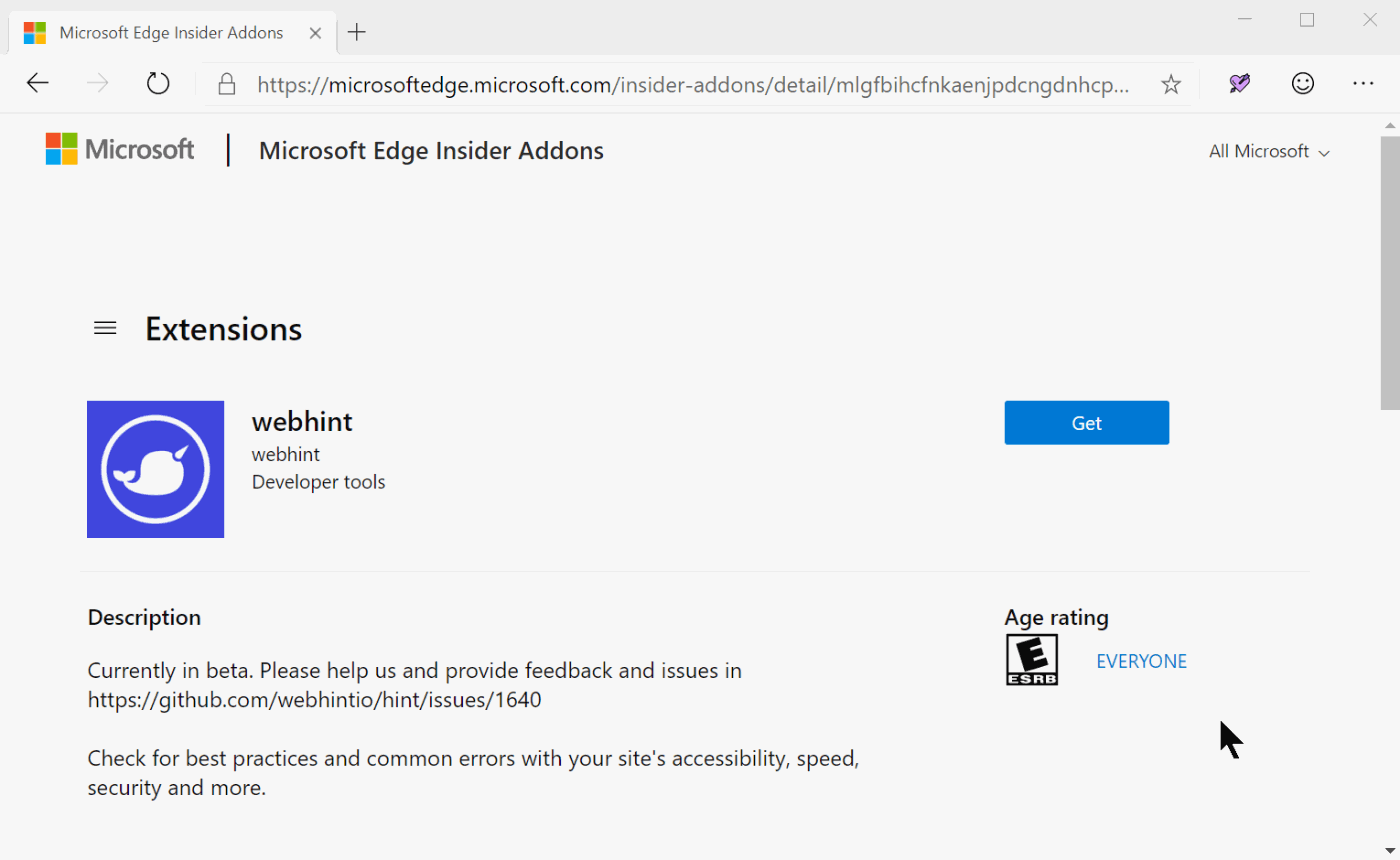Click the bold webhint extension title
The height and width of the screenshot is (860, 1400).
[302, 421]
